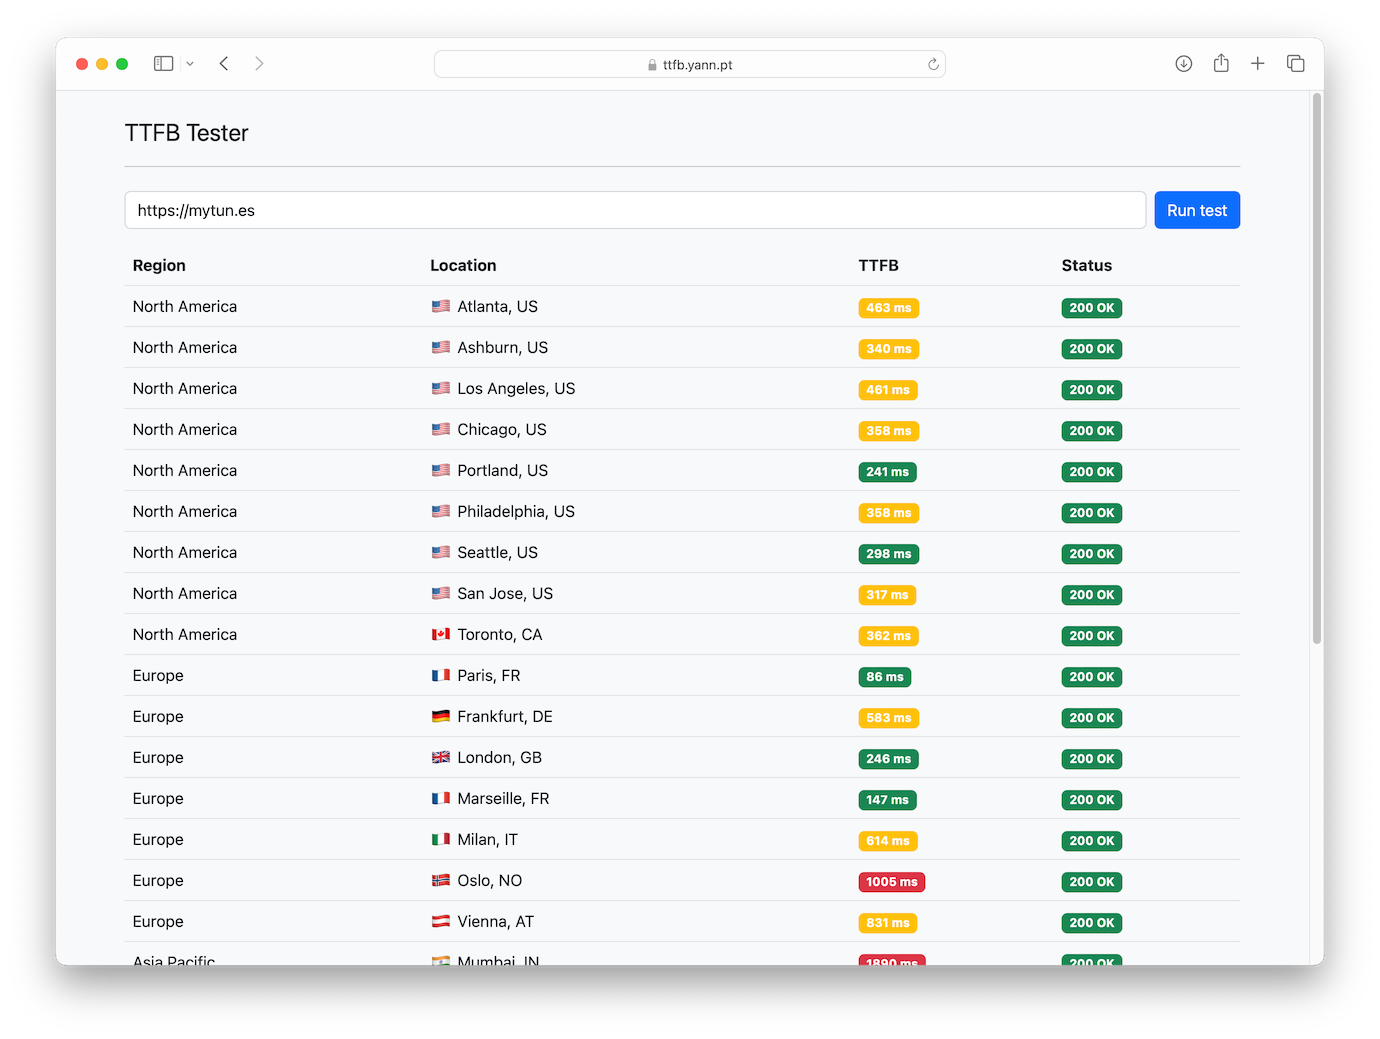Reload the page using refresh icon
This screenshot has width=1380, height=1039.
tap(933, 65)
